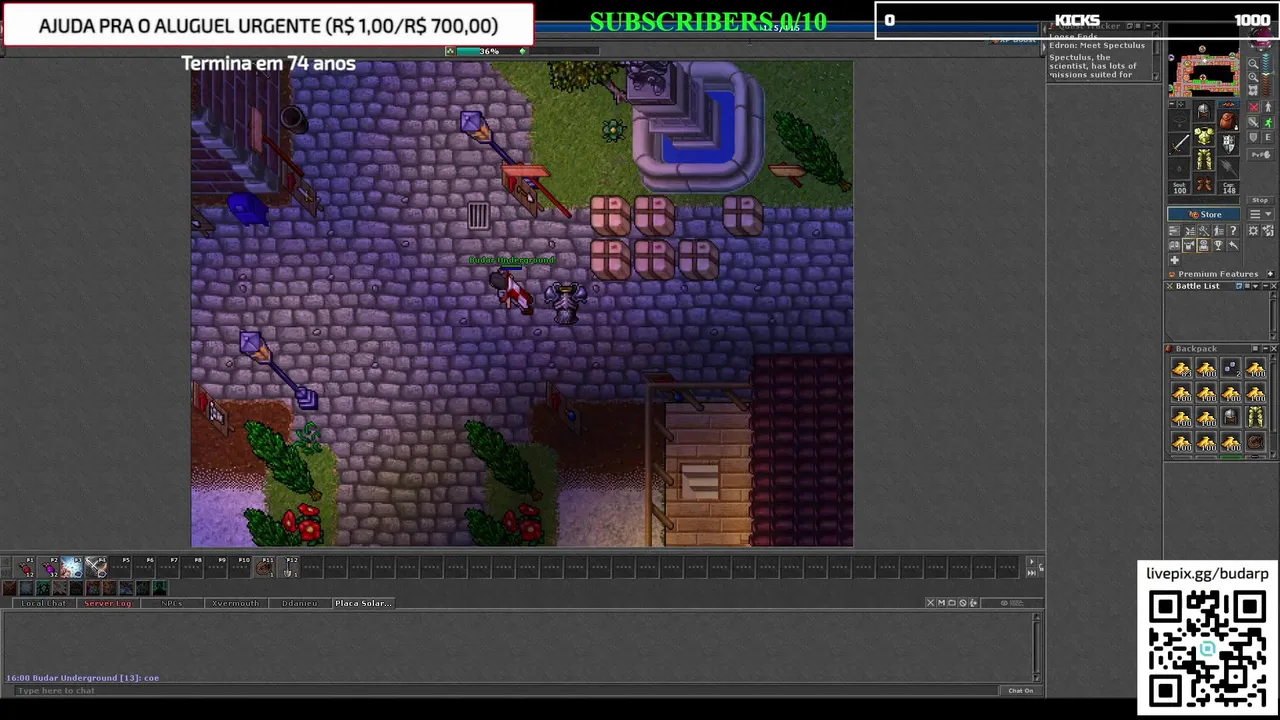
Task: Select the Placa Solar chat tab
Action: coord(363,603)
